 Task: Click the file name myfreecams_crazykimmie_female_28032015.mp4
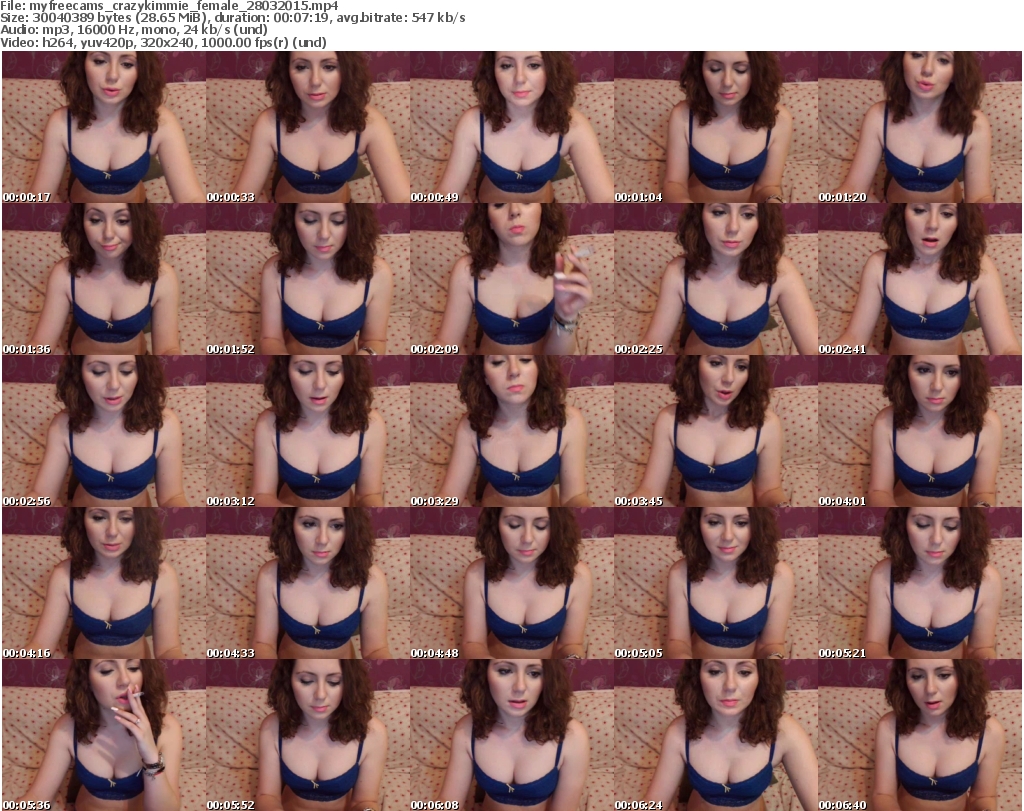click(x=184, y=6)
